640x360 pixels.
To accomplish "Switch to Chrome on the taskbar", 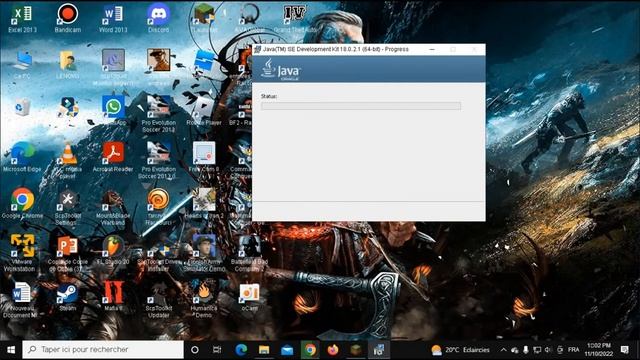I will point(310,350).
